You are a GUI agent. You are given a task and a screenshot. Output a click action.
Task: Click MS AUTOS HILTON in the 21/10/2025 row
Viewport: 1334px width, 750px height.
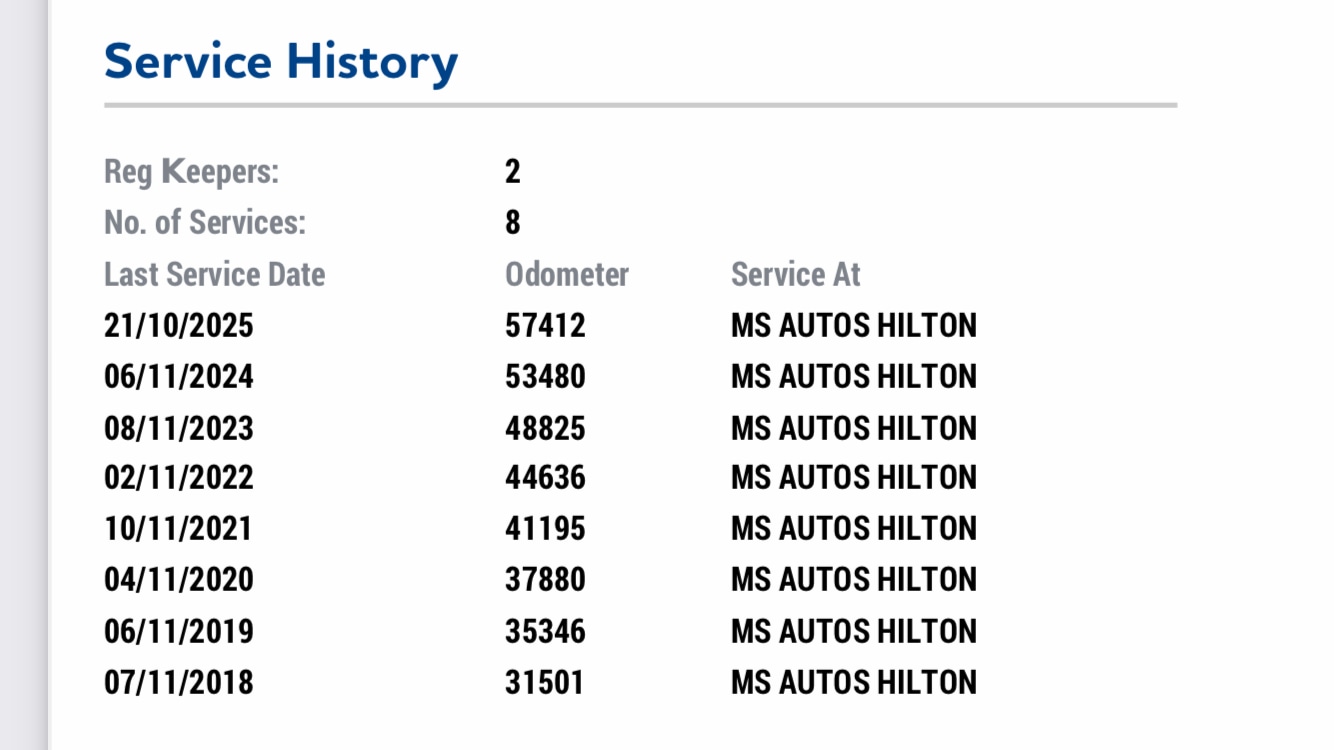pyautogui.click(x=853, y=325)
